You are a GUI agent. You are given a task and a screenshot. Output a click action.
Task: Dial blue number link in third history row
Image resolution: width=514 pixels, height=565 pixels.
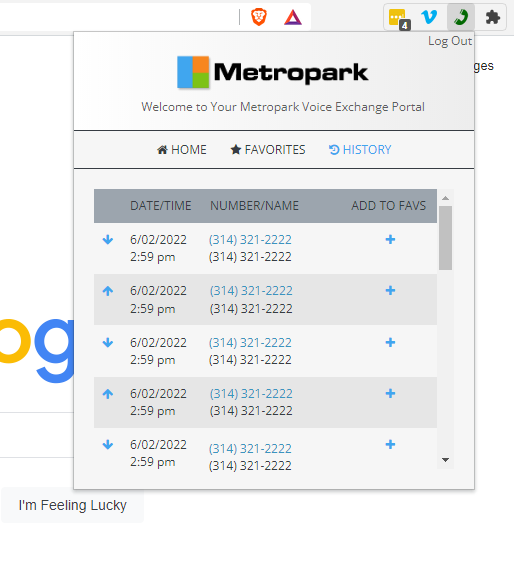click(250, 343)
